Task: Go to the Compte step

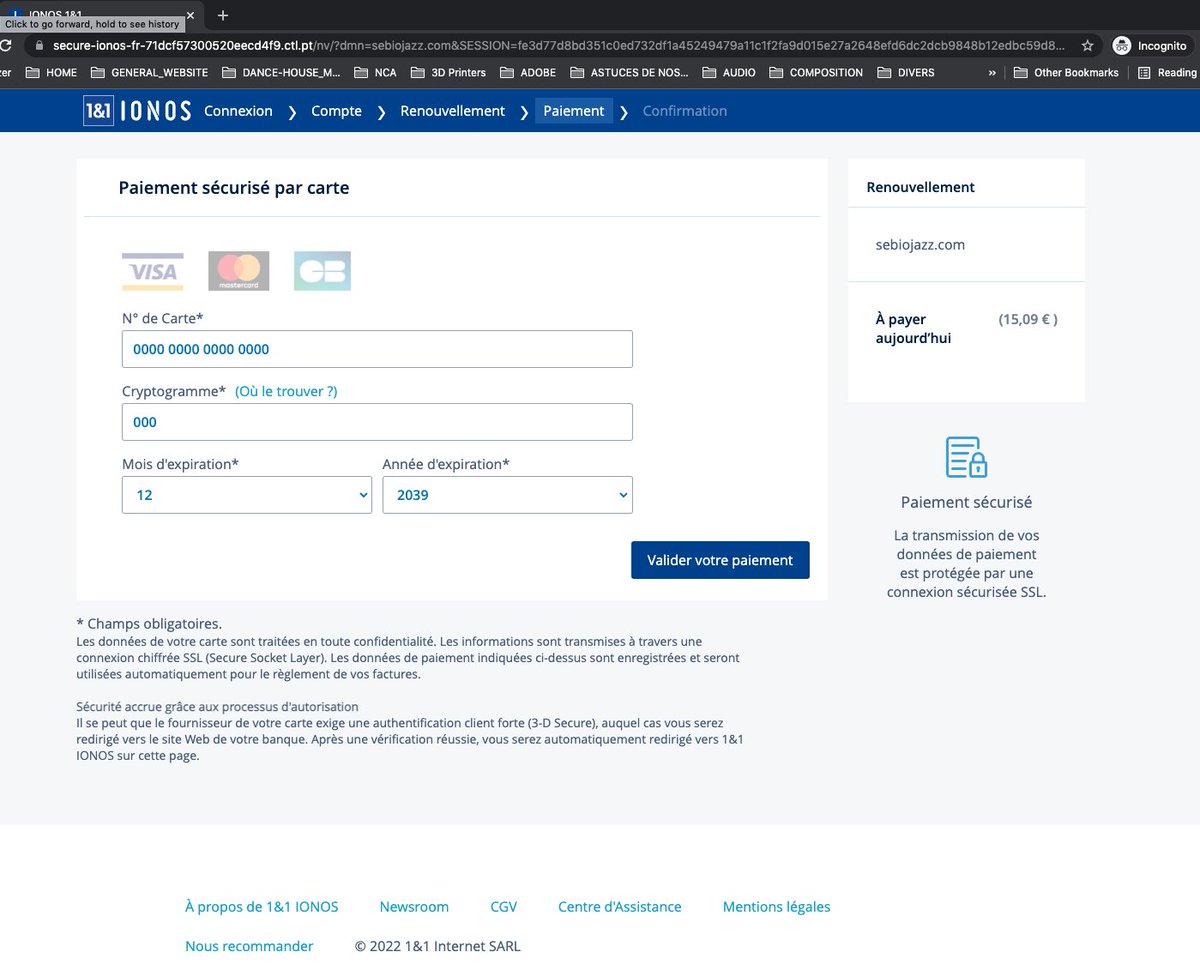Action: 336,111
